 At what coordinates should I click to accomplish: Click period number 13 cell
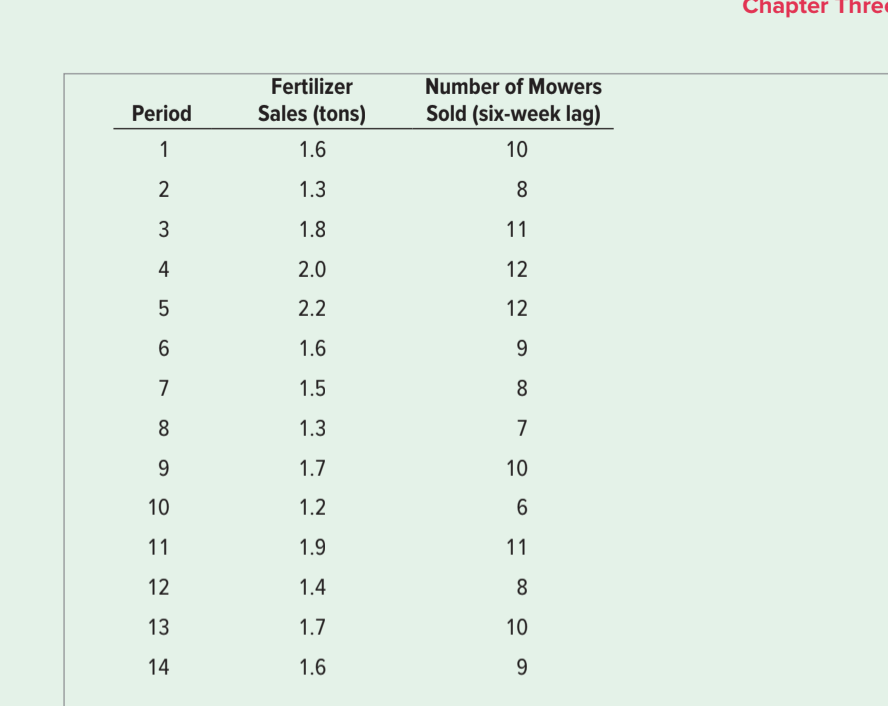pyautogui.click(x=159, y=628)
